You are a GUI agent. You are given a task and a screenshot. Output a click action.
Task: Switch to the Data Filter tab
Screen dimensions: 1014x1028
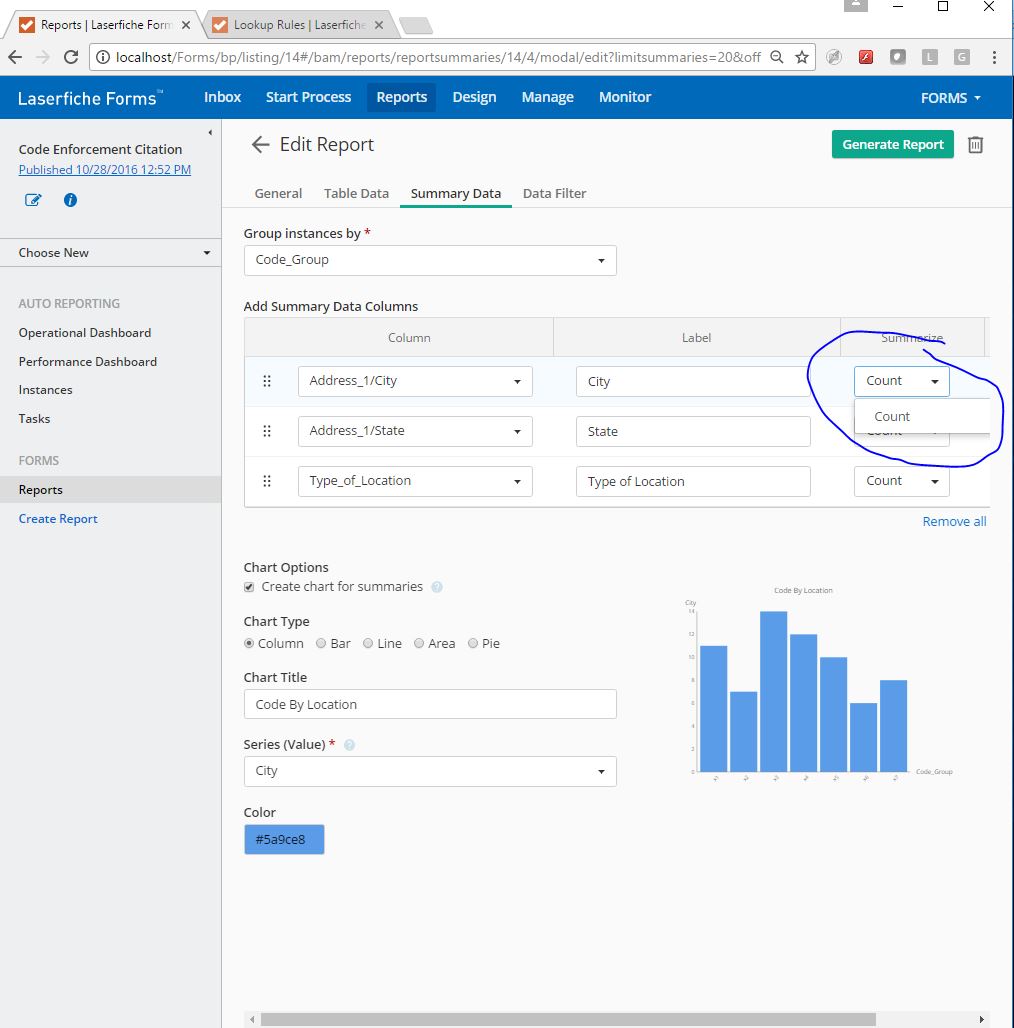click(x=554, y=193)
